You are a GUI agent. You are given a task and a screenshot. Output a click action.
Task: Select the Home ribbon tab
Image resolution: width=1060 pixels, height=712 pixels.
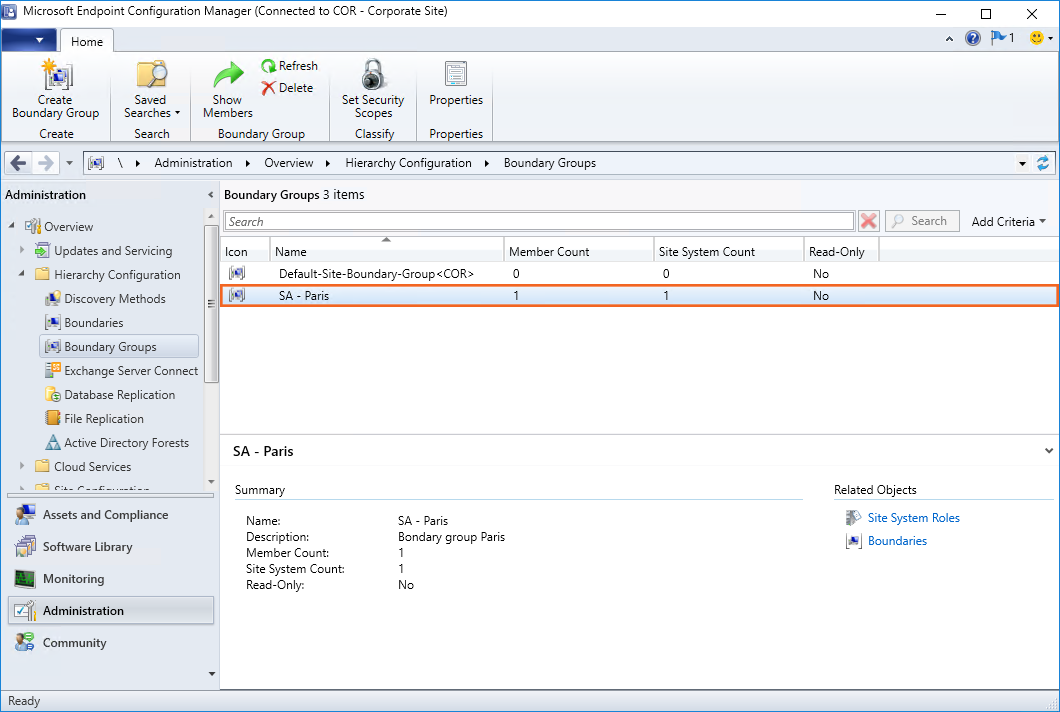pyautogui.click(x=87, y=41)
